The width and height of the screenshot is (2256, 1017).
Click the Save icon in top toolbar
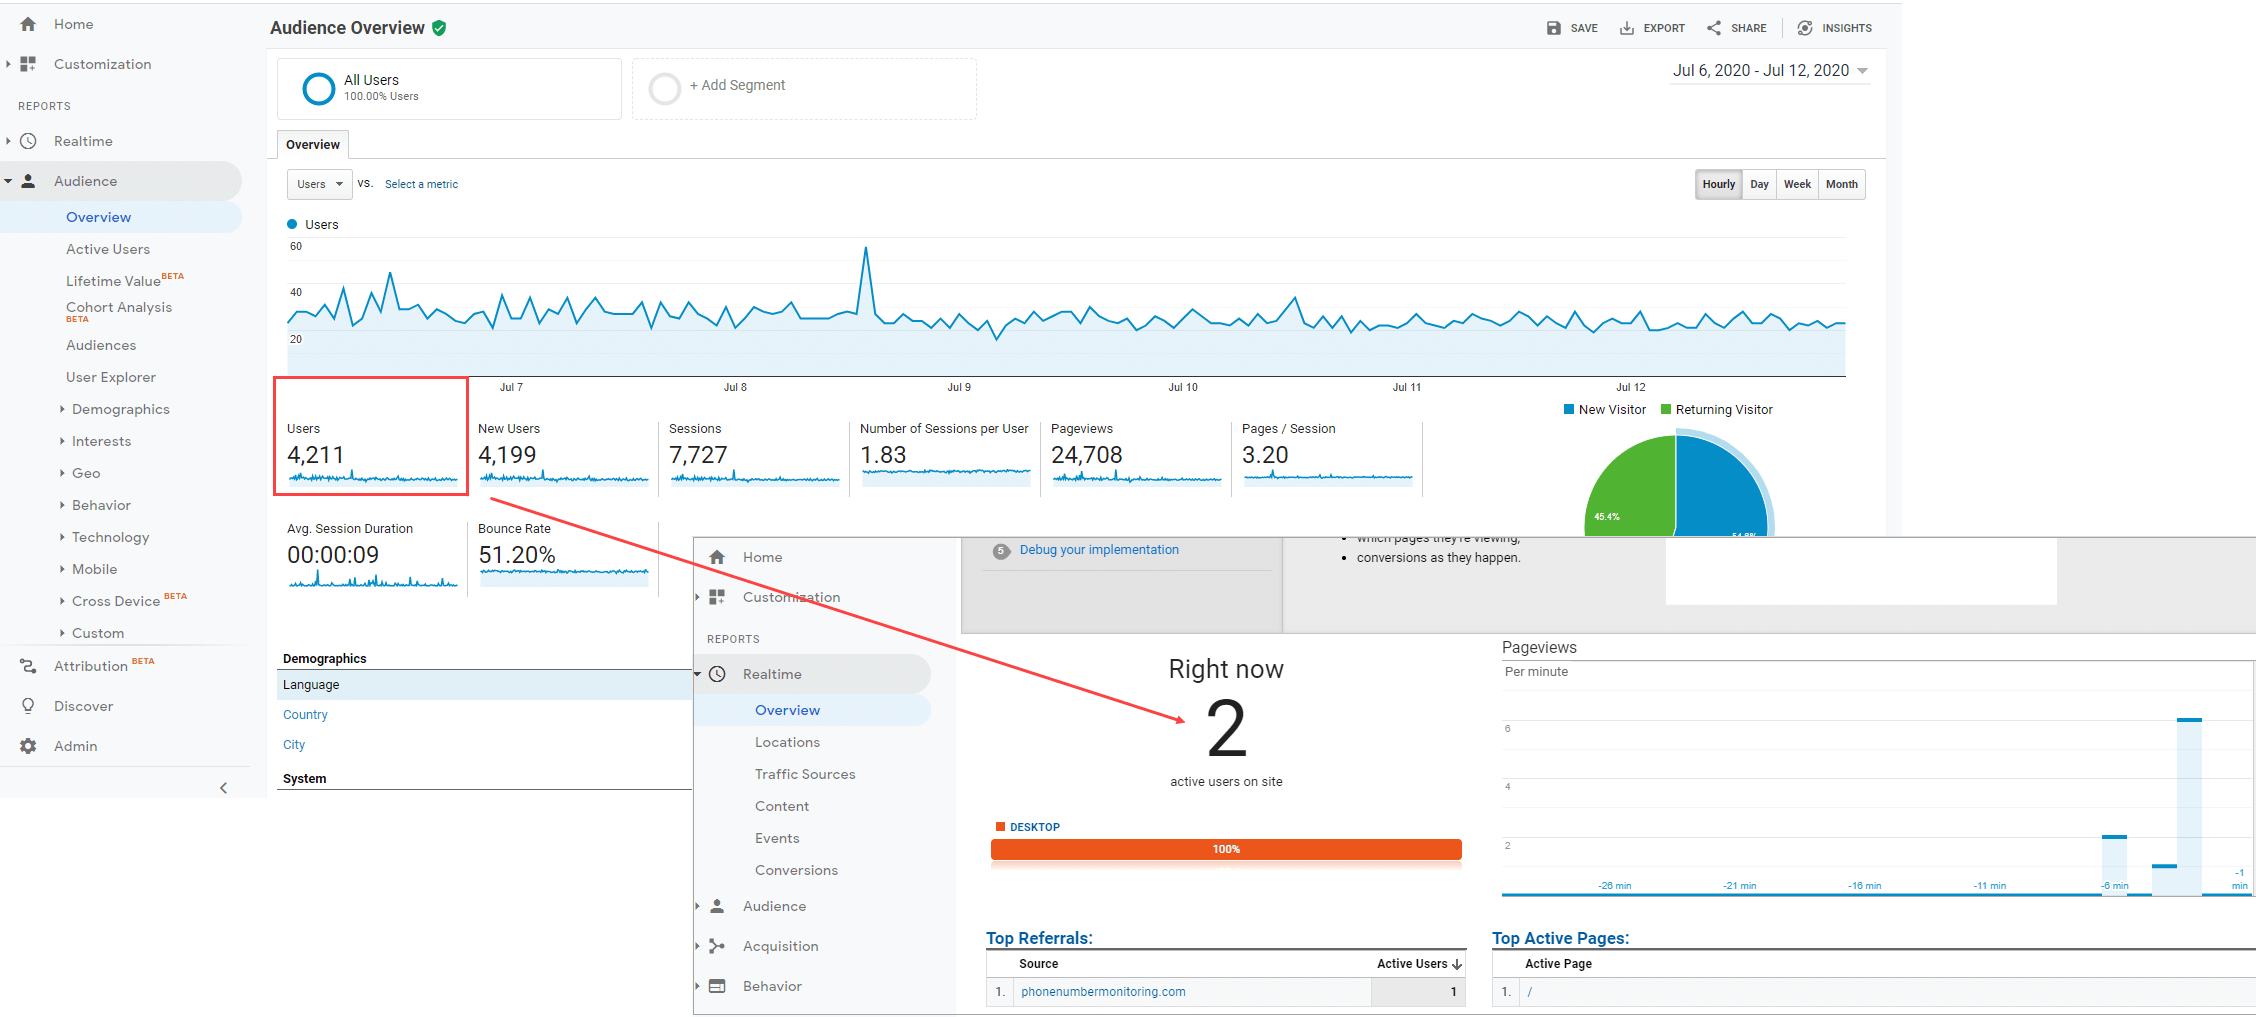[x=1553, y=28]
